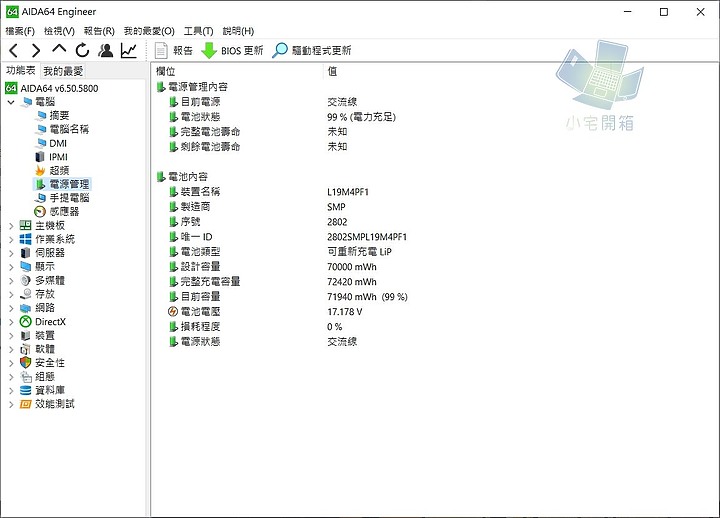Click the value 72420 mWh

click(352, 282)
